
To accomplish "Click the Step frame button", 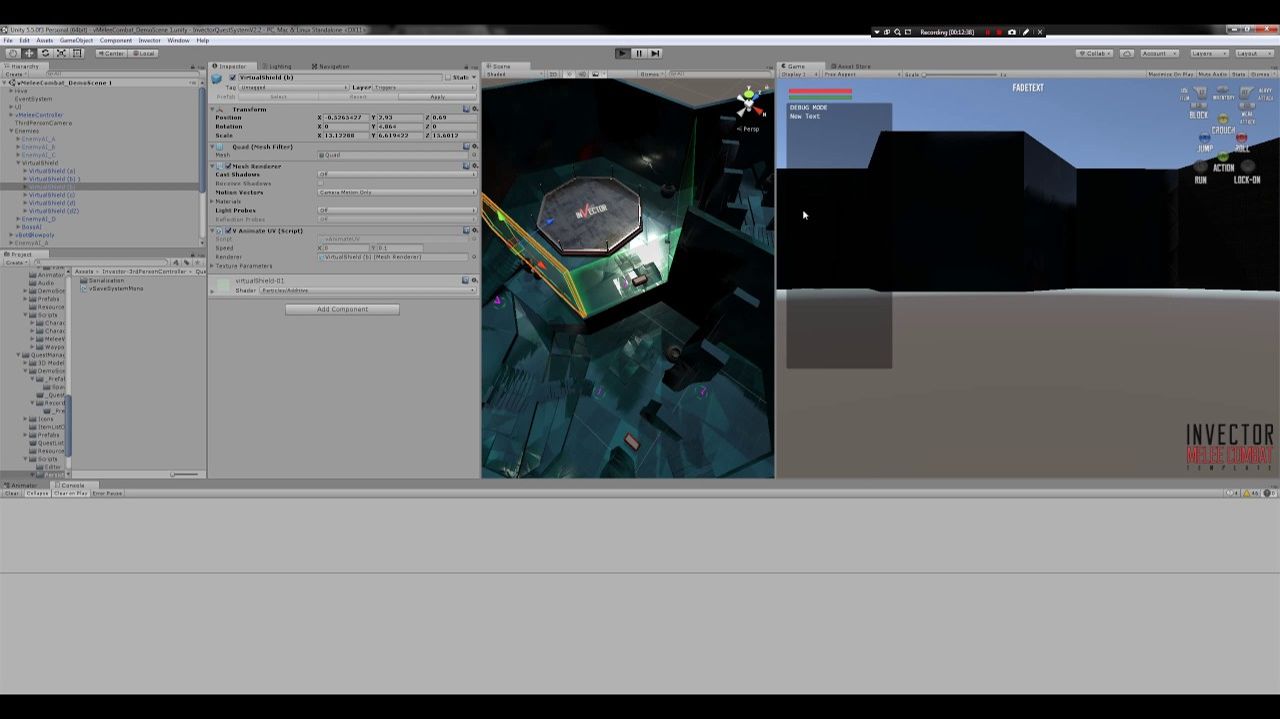I will point(655,53).
